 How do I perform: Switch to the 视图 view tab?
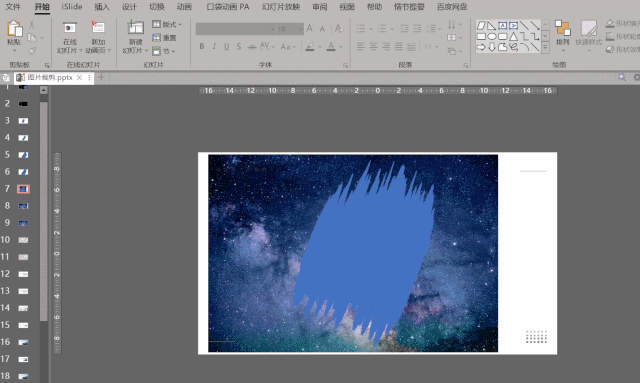(x=347, y=7)
